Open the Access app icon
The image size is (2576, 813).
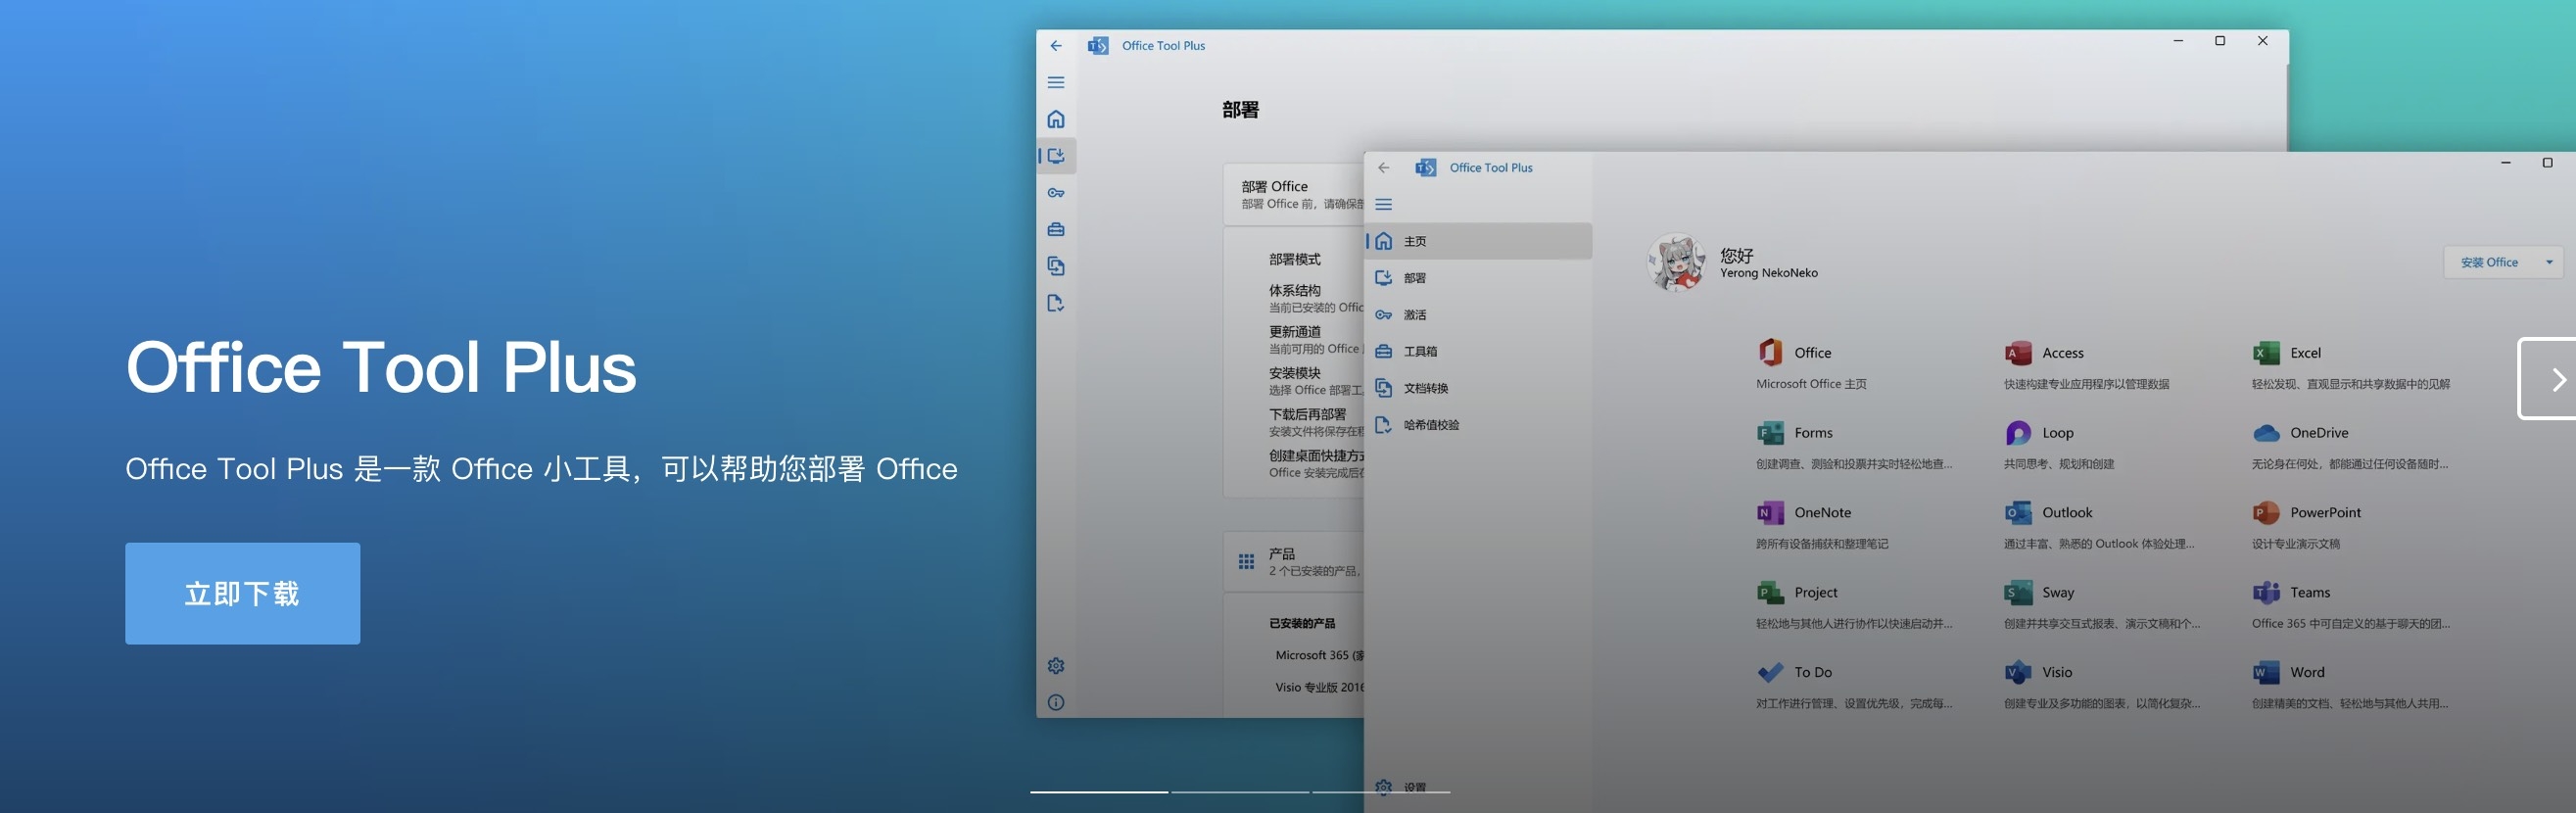tap(2018, 352)
